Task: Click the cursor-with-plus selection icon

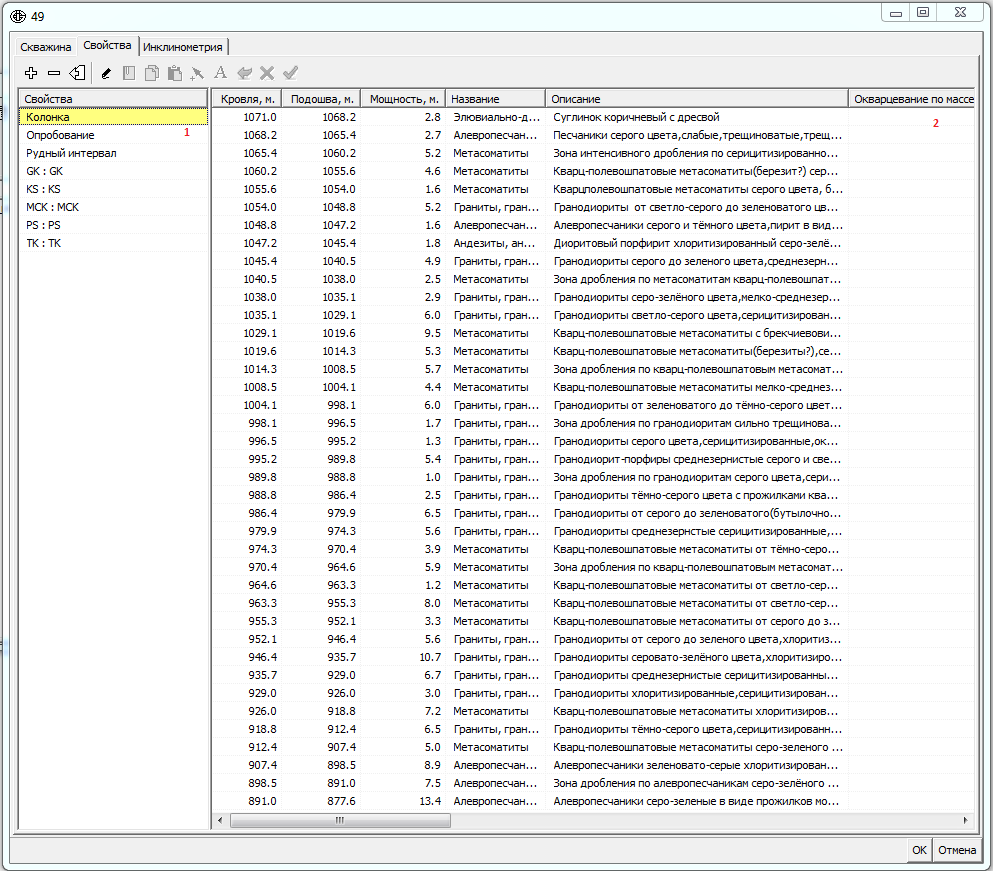Action: [x=197, y=73]
